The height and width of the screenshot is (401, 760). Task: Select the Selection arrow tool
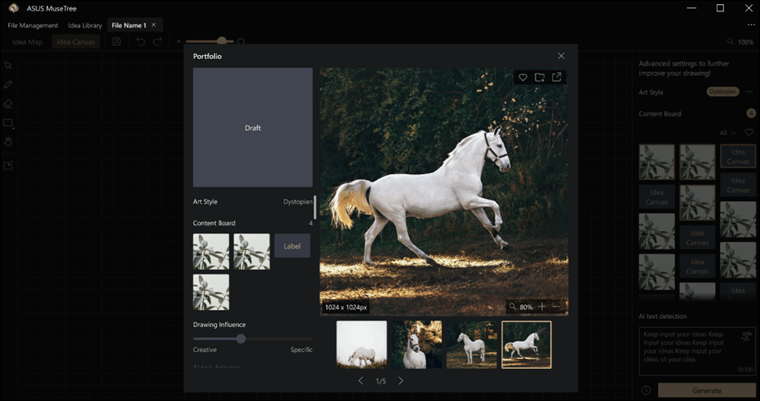click(x=8, y=65)
